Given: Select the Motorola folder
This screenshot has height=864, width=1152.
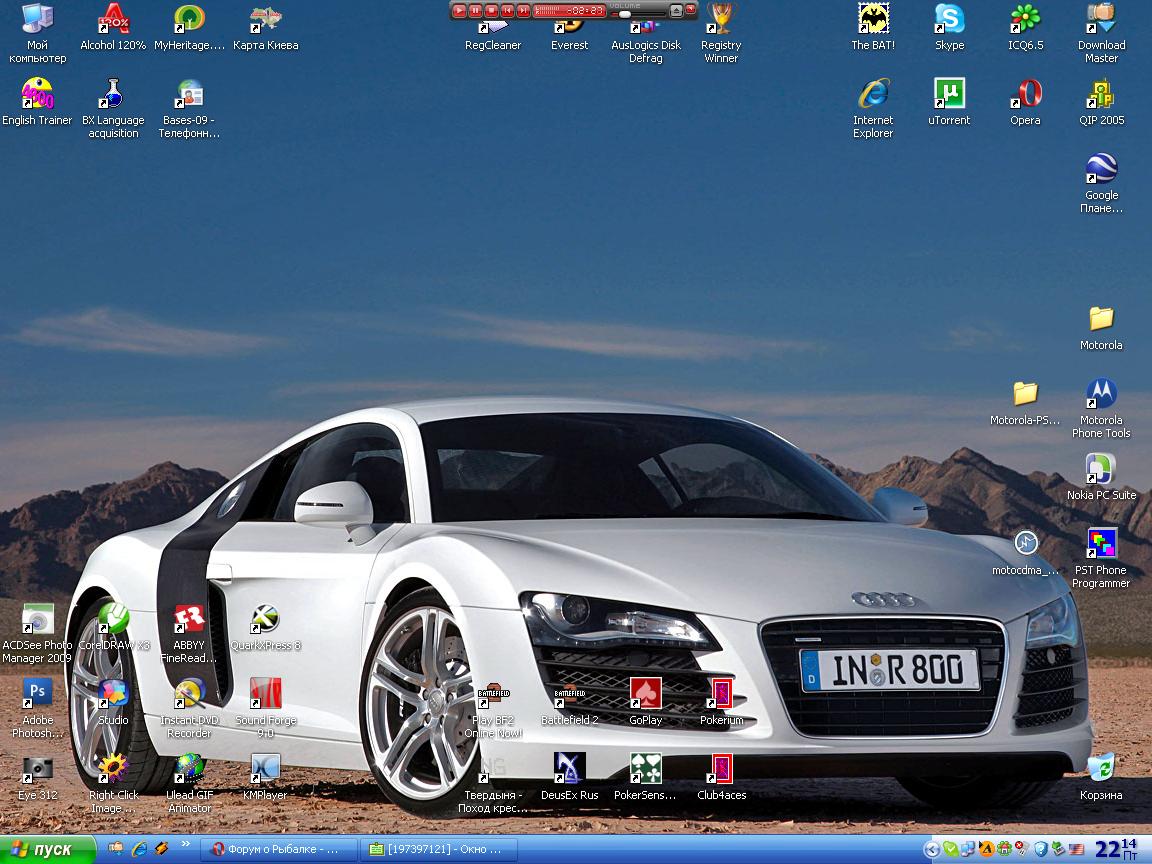Looking at the screenshot, I should tap(1101, 319).
